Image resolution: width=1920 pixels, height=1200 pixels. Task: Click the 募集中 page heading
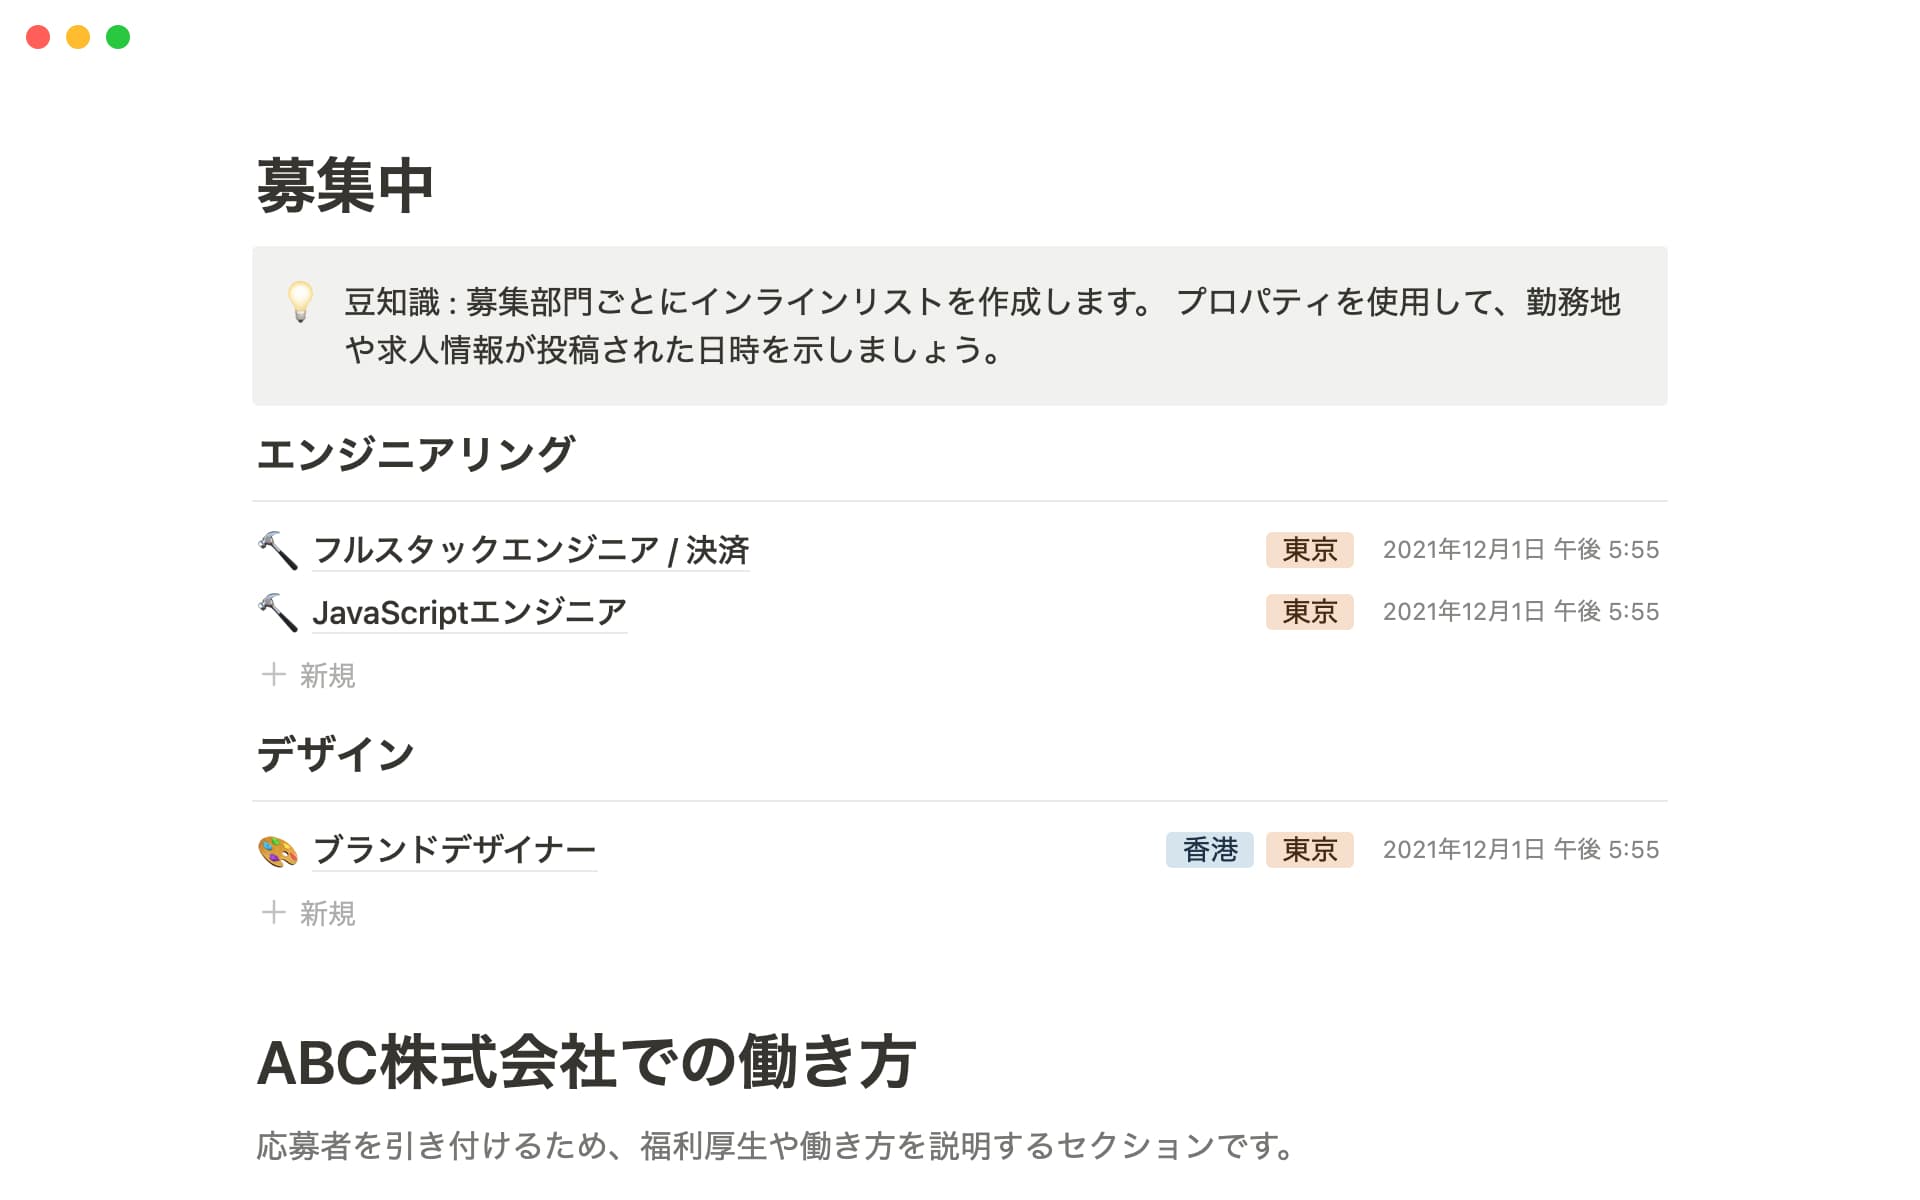pyautogui.click(x=345, y=187)
